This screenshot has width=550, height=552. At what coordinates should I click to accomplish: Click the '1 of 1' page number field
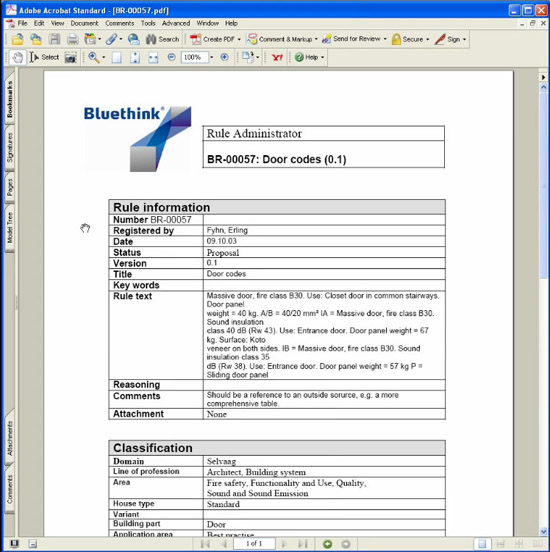[x=254, y=544]
